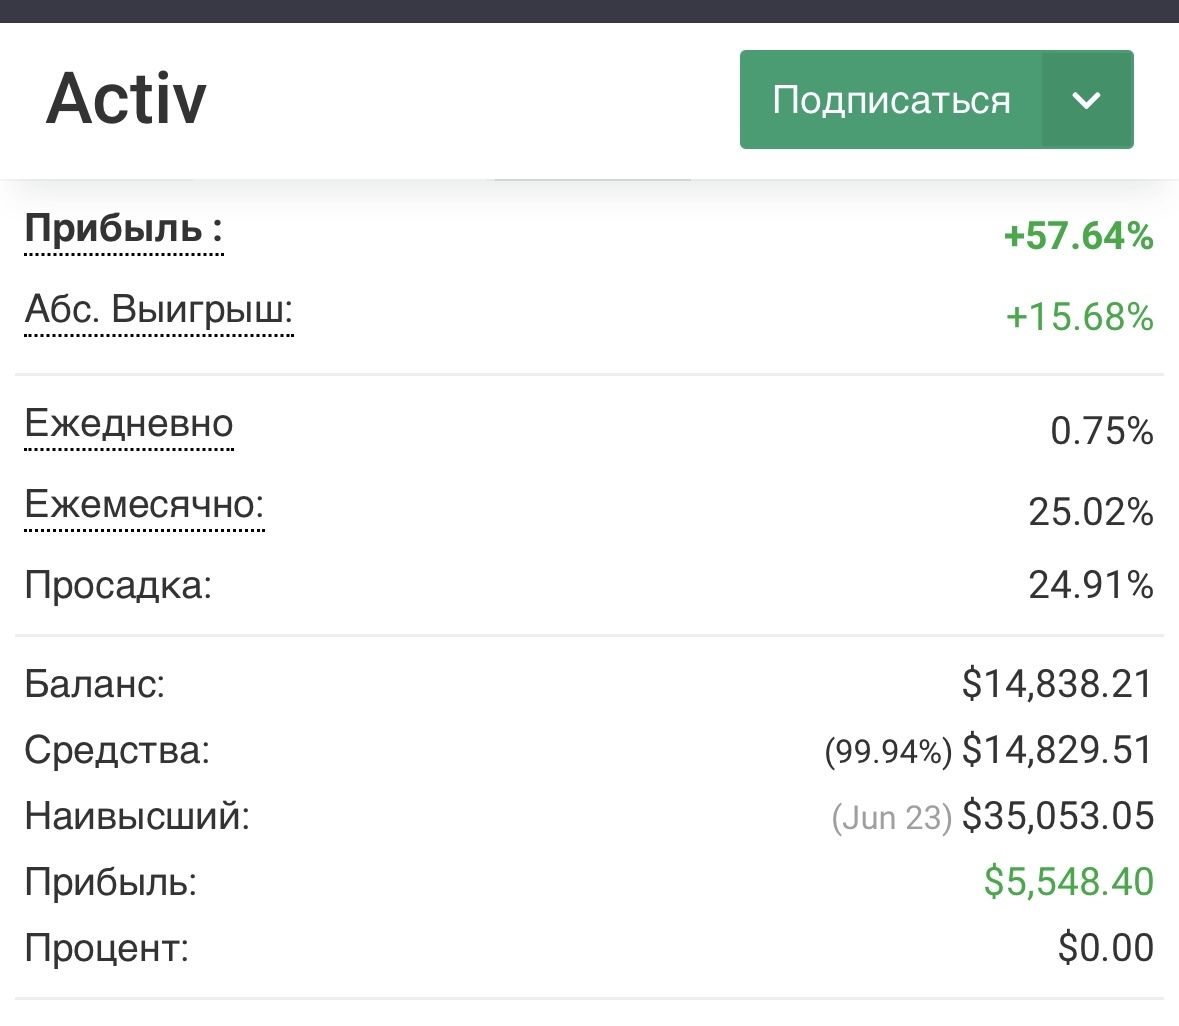Click the Просадка label

(x=118, y=585)
